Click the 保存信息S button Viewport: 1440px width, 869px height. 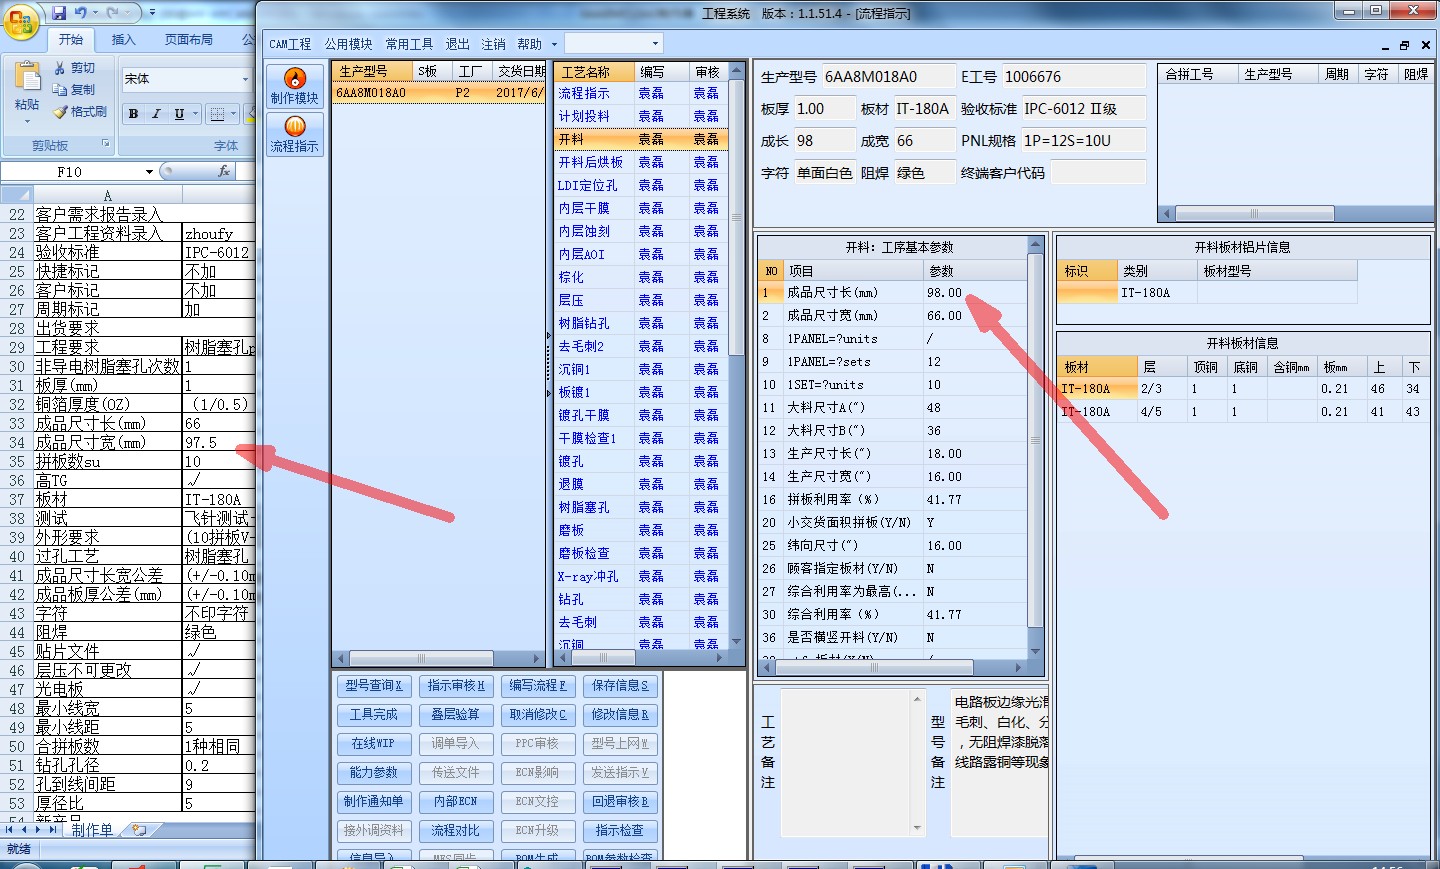coord(620,686)
